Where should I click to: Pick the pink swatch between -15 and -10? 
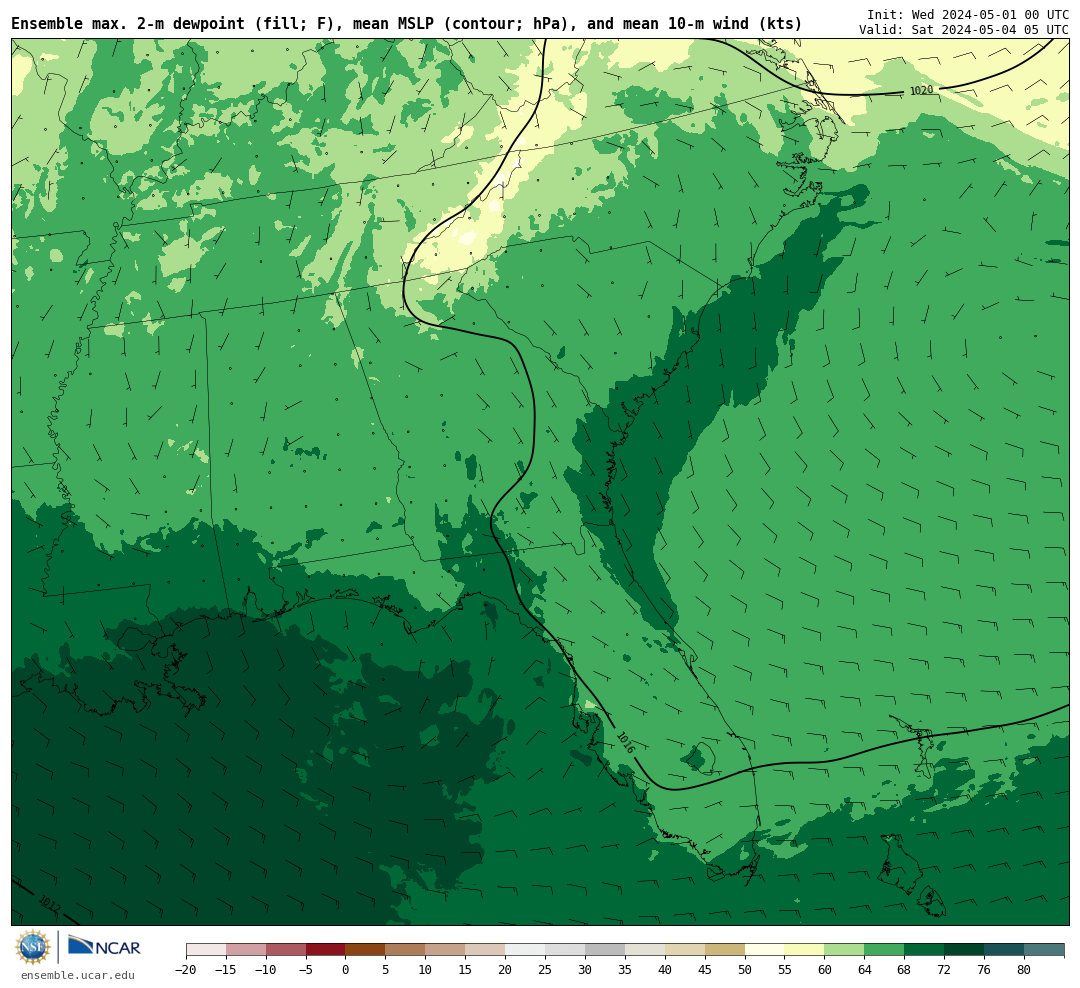click(x=246, y=950)
